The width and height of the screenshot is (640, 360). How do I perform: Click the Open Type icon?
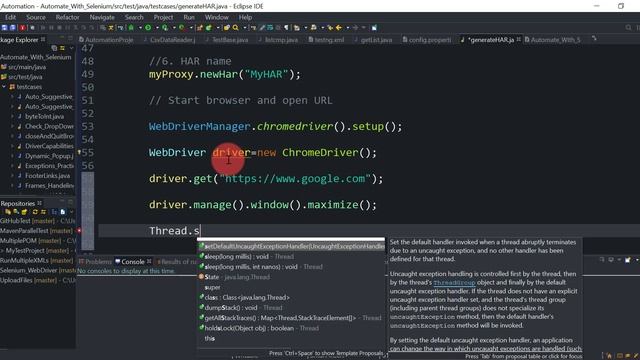click(227, 28)
